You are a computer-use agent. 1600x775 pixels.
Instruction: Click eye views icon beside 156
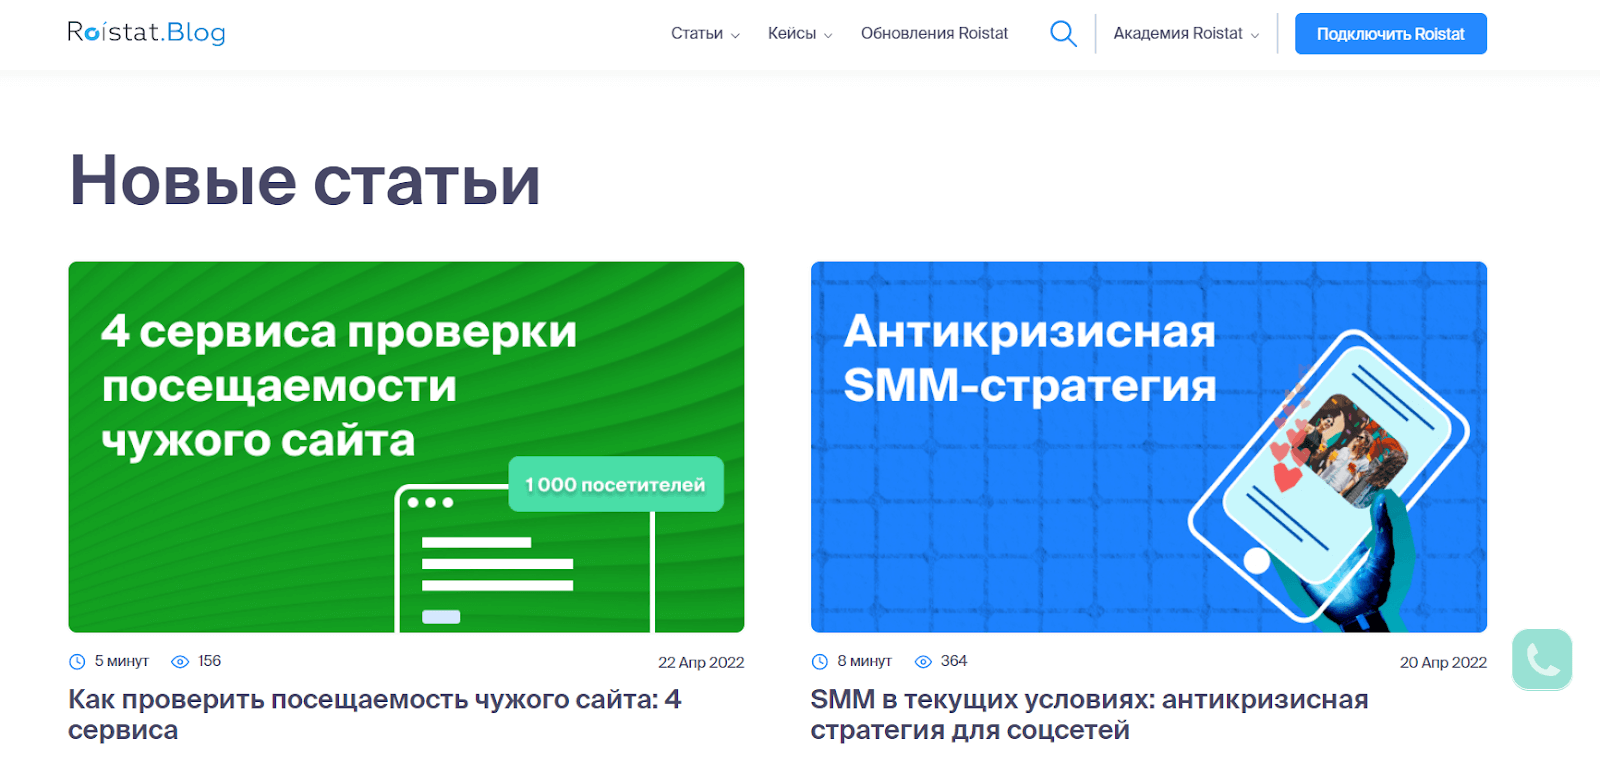(x=180, y=662)
